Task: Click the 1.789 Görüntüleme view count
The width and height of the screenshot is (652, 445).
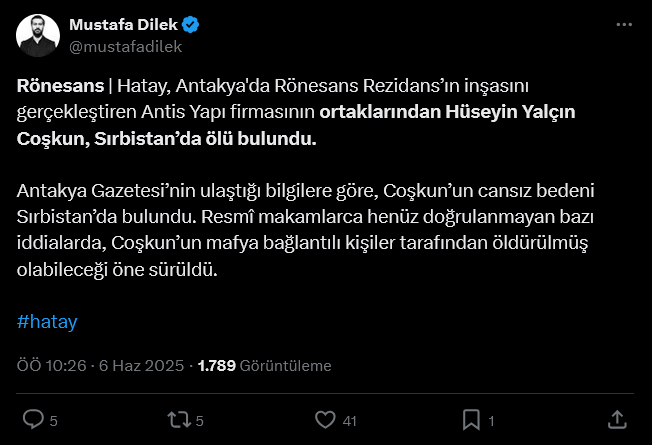Action: tap(265, 366)
